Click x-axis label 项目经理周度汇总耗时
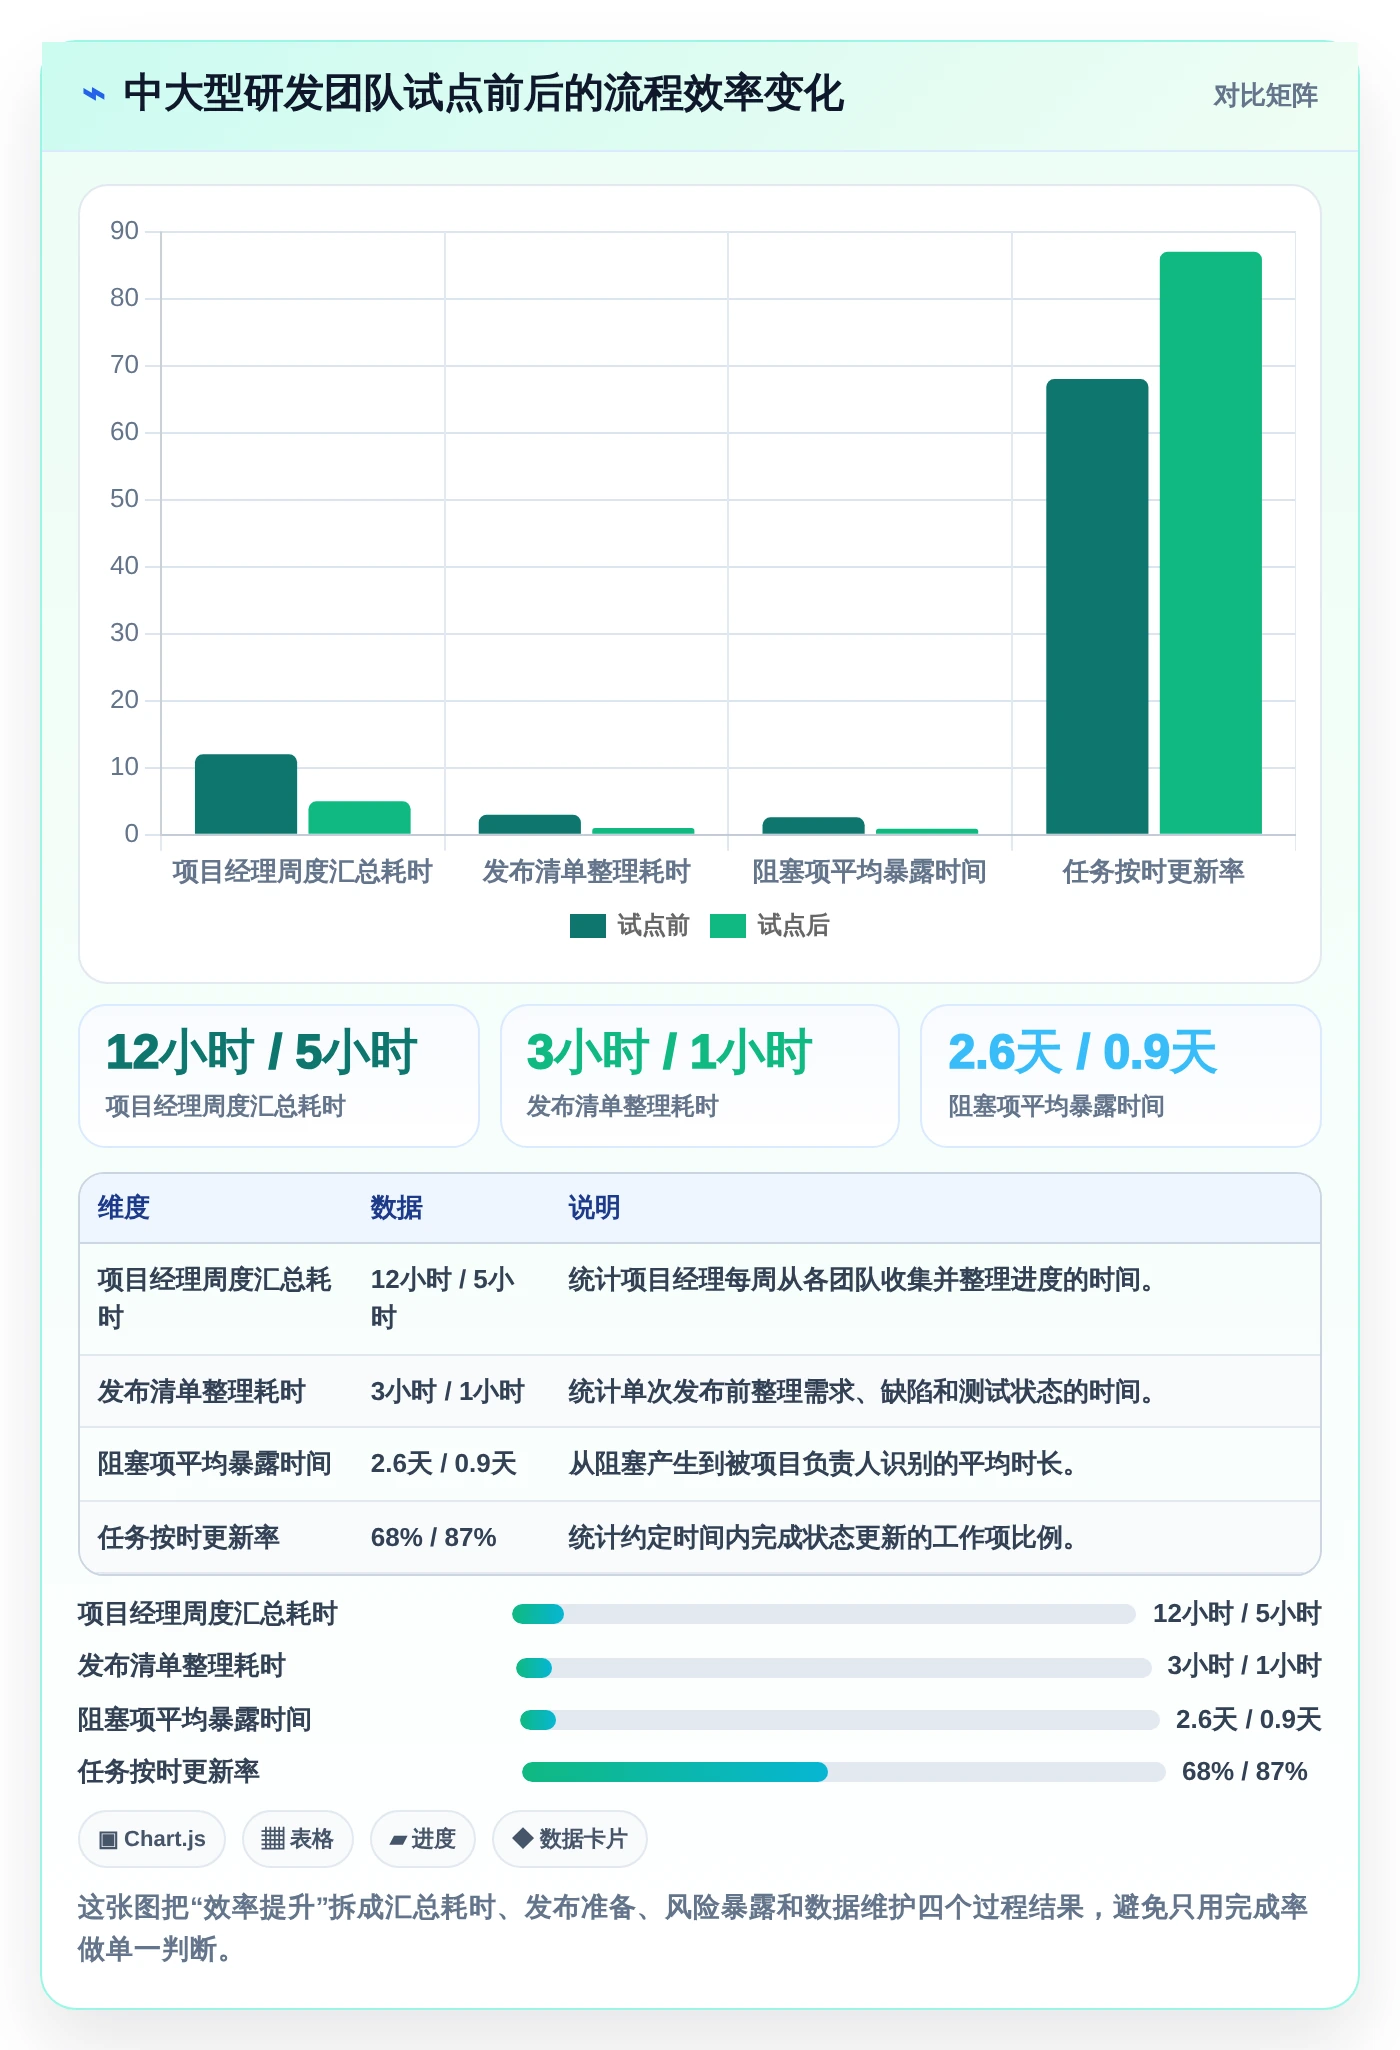Screen dimensions: 1400x2050 (x=303, y=872)
